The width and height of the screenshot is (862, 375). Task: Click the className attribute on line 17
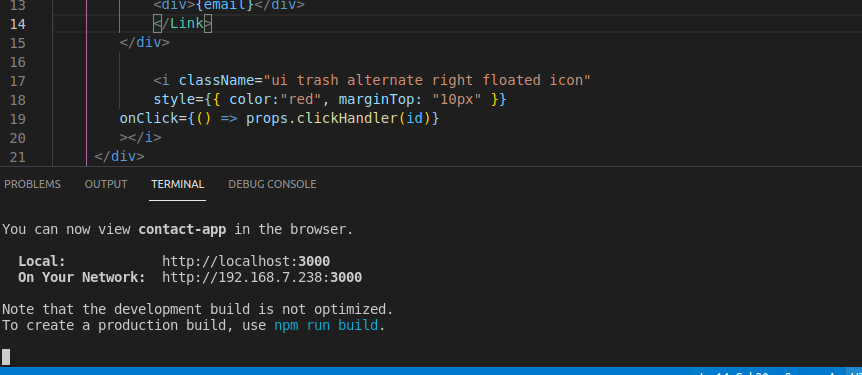pyautogui.click(x=216, y=80)
